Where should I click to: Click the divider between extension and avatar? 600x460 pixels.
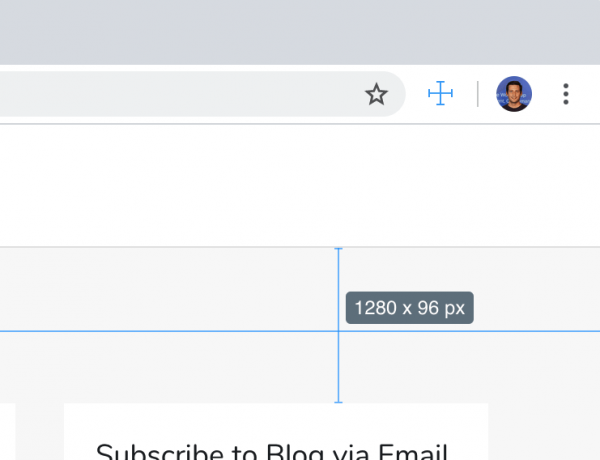coord(478,94)
